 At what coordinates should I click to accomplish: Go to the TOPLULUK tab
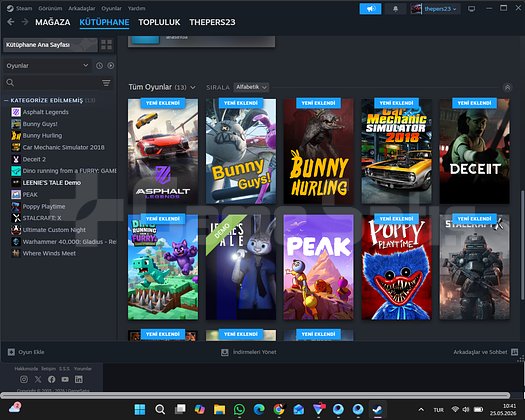pos(159,22)
